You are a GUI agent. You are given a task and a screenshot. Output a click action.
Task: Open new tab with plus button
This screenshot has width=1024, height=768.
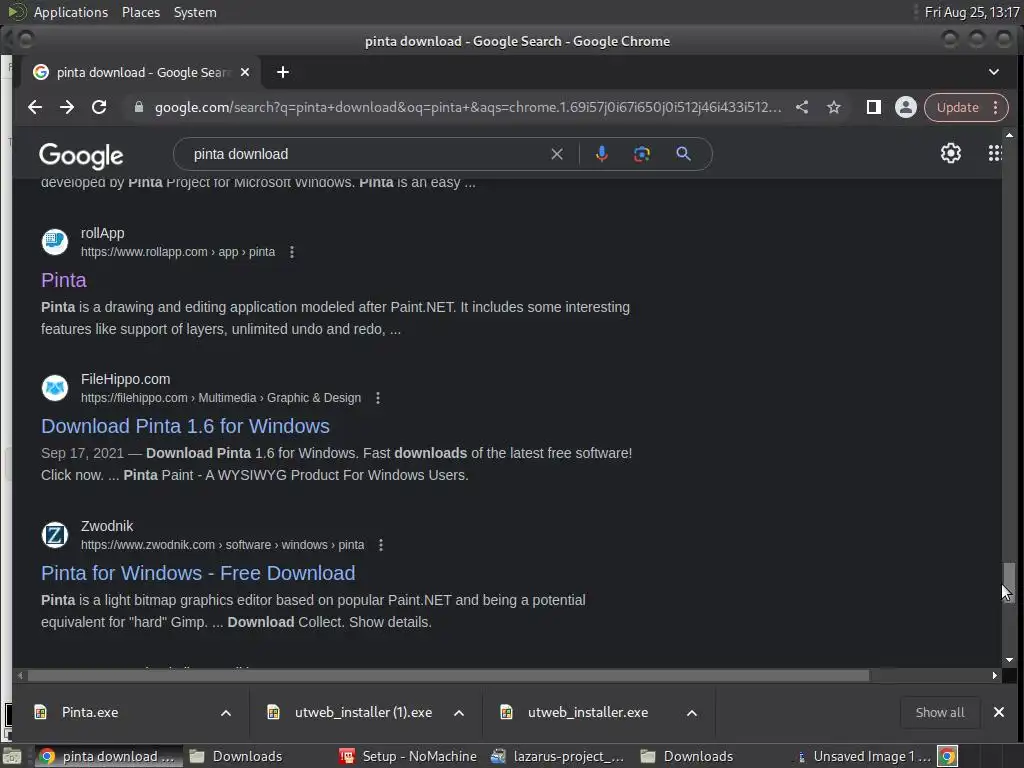click(x=283, y=72)
